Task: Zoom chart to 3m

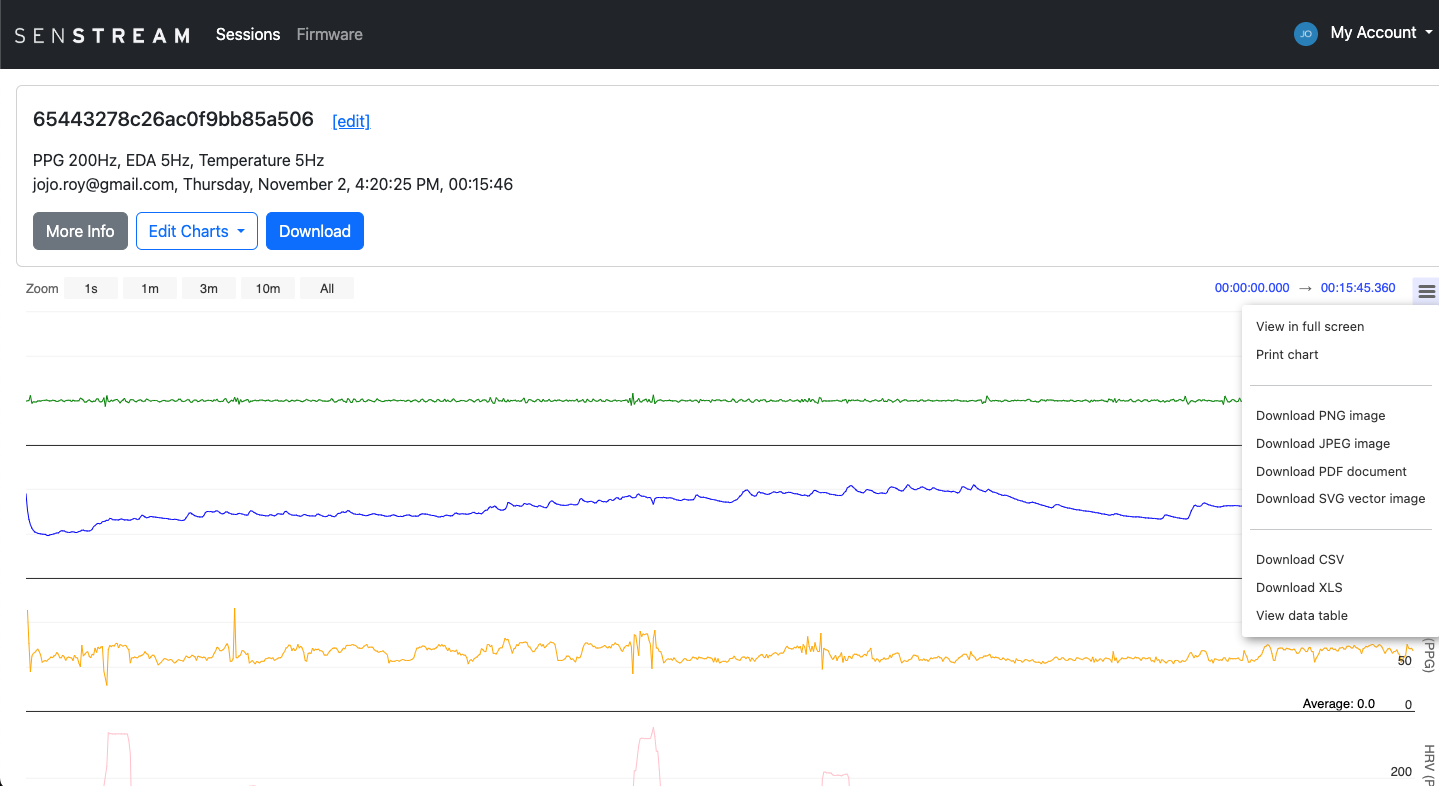Action: pos(208,289)
